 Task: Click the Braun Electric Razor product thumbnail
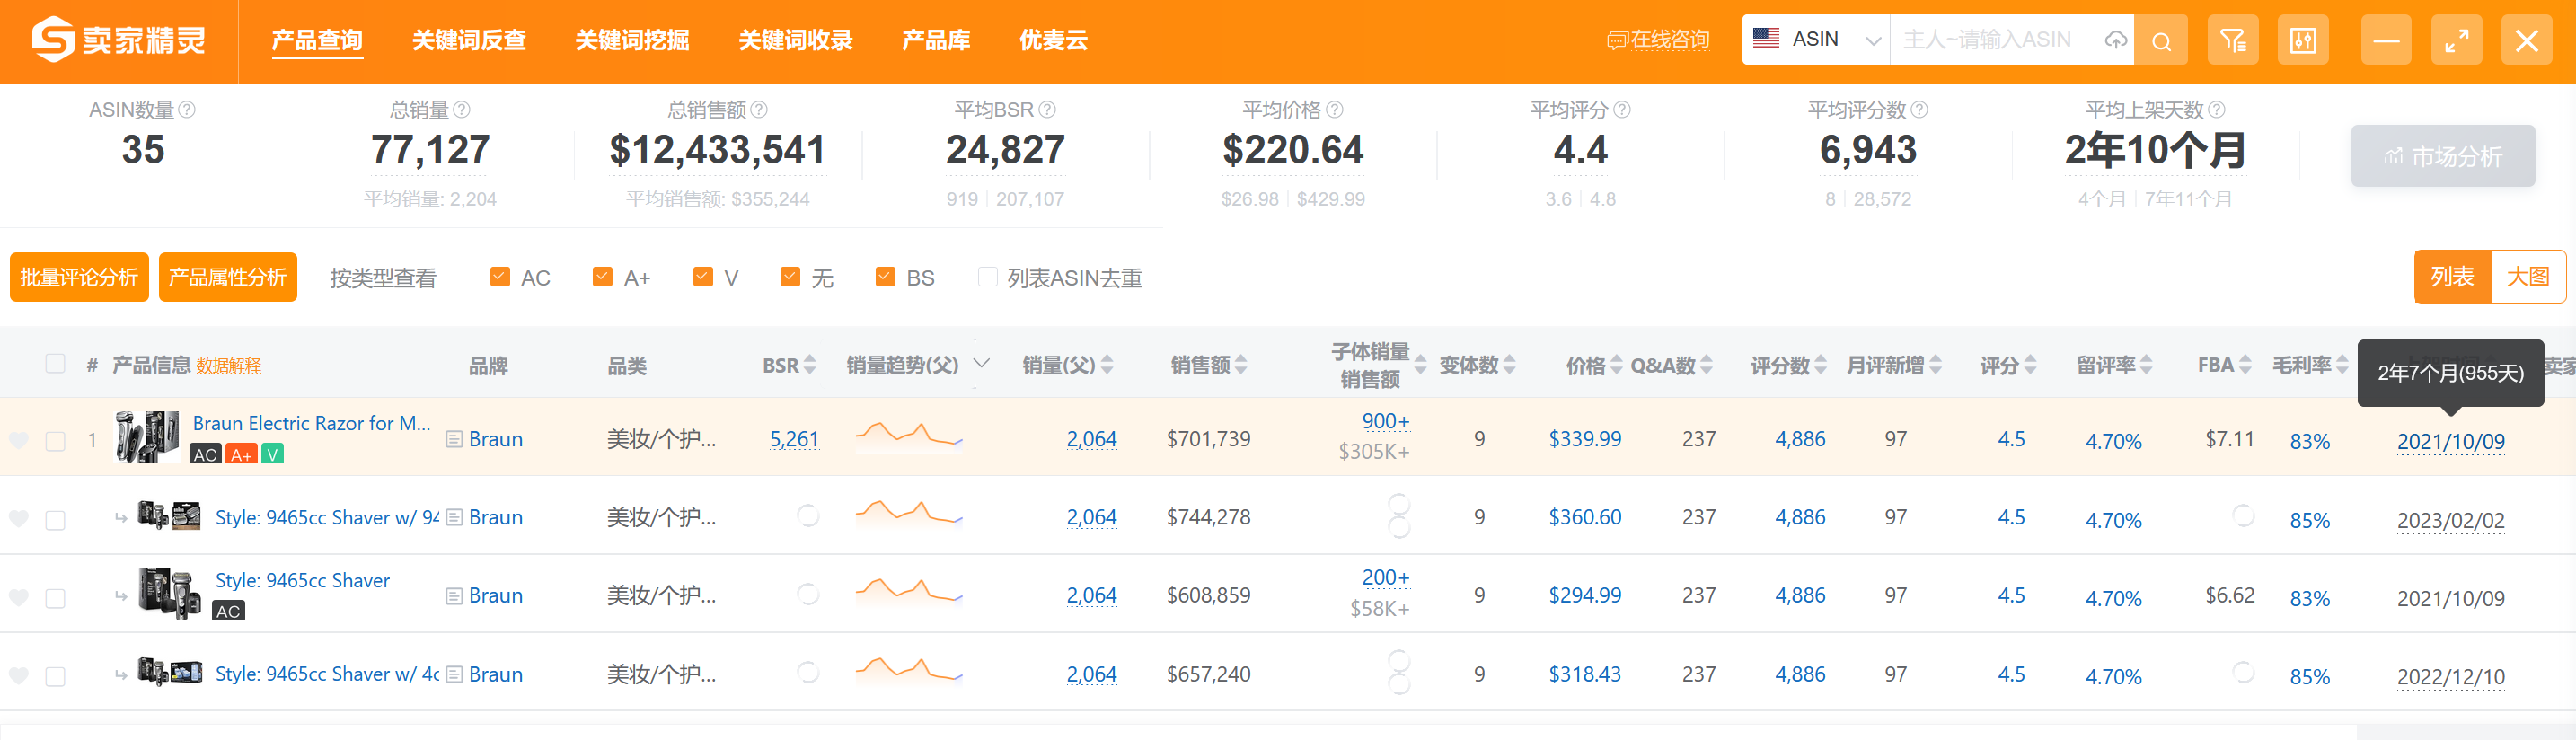[148, 437]
